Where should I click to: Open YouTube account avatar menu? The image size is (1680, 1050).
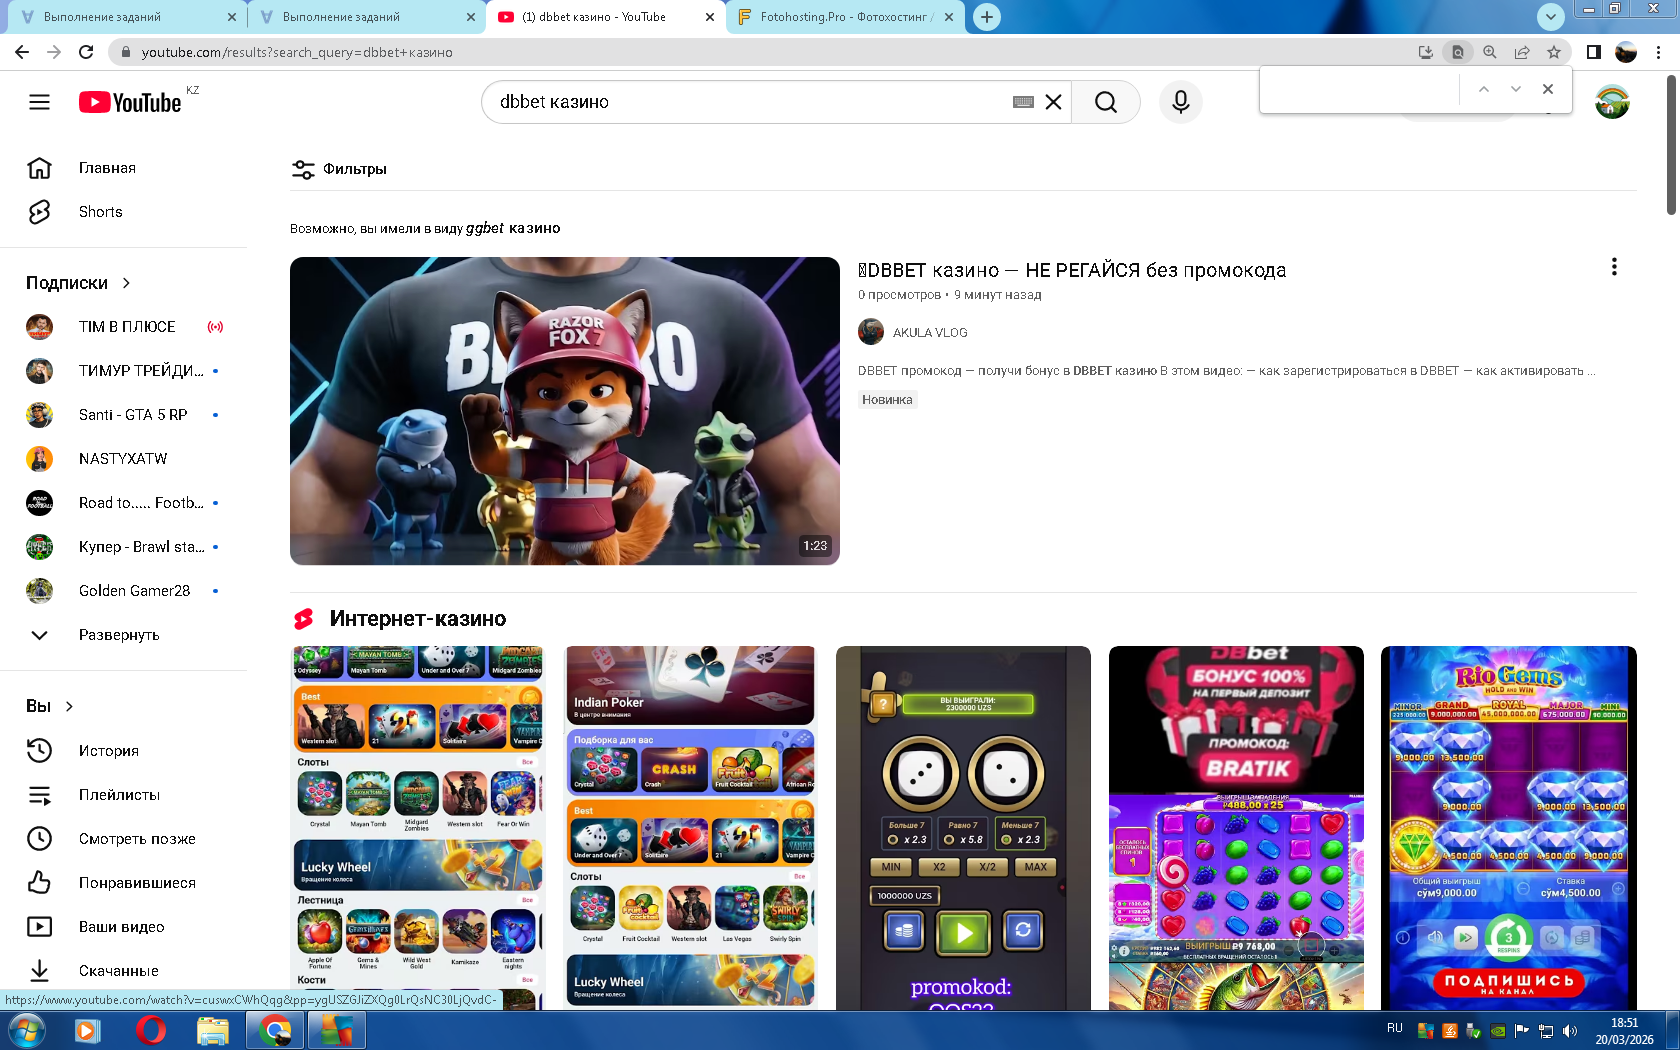1612,102
